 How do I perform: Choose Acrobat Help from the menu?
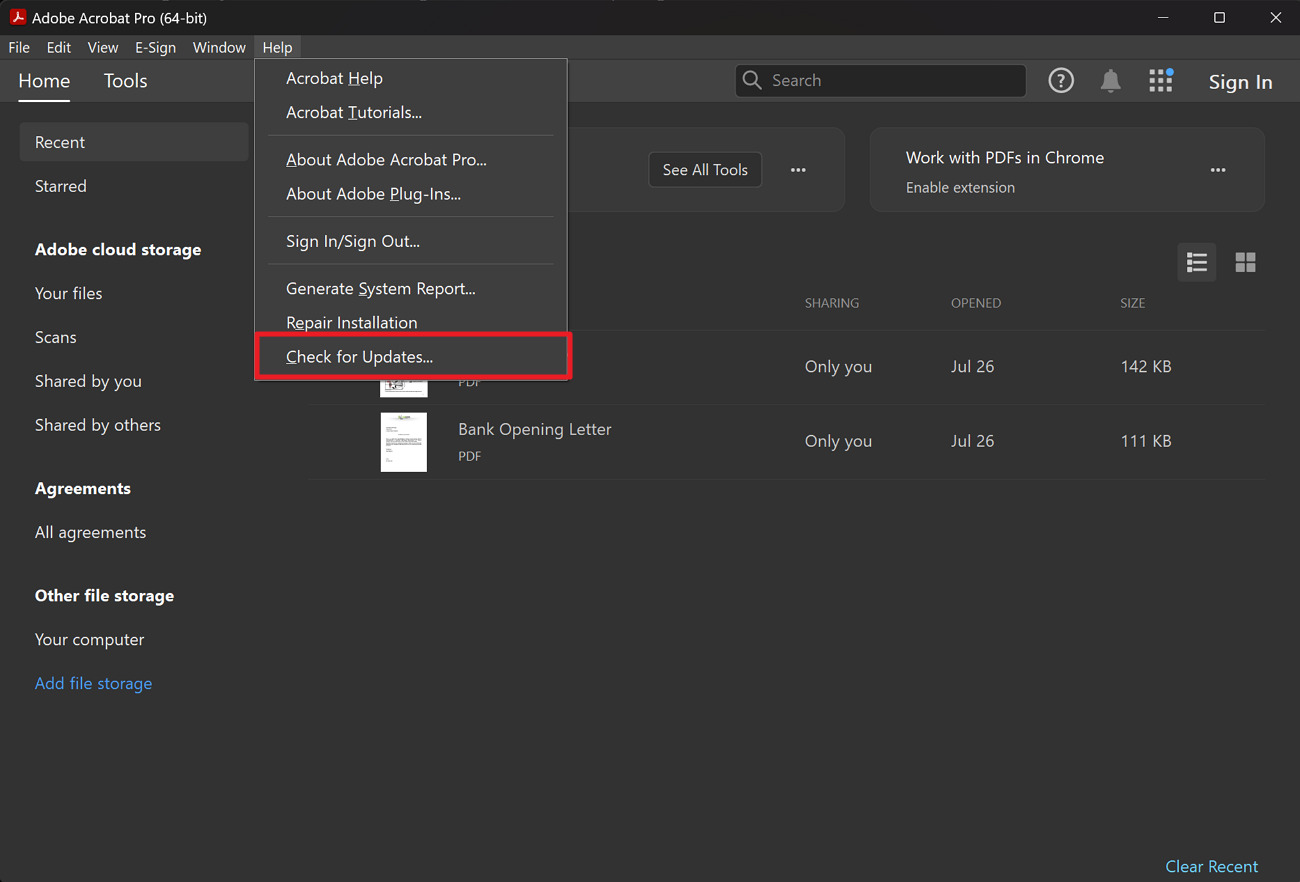[411, 78]
